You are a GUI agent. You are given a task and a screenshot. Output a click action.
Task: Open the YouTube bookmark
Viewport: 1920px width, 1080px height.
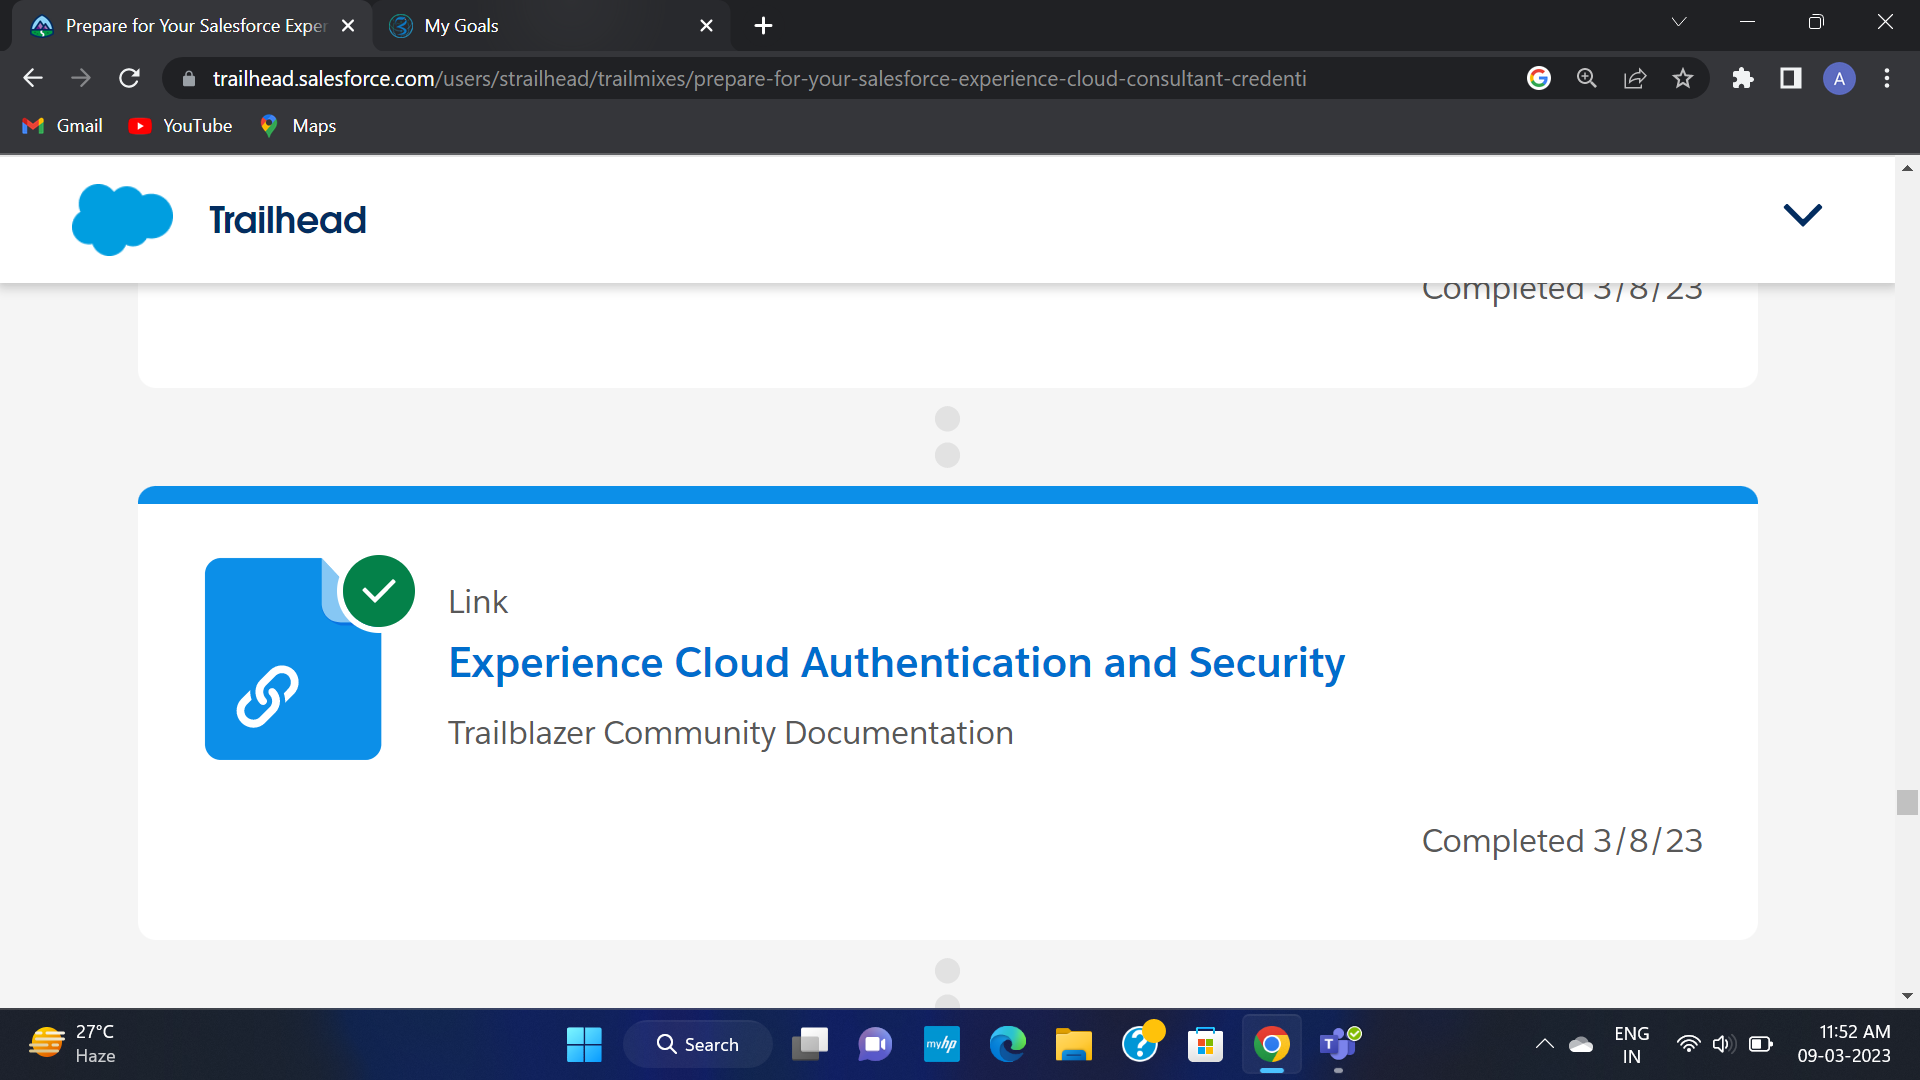(181, 126)
